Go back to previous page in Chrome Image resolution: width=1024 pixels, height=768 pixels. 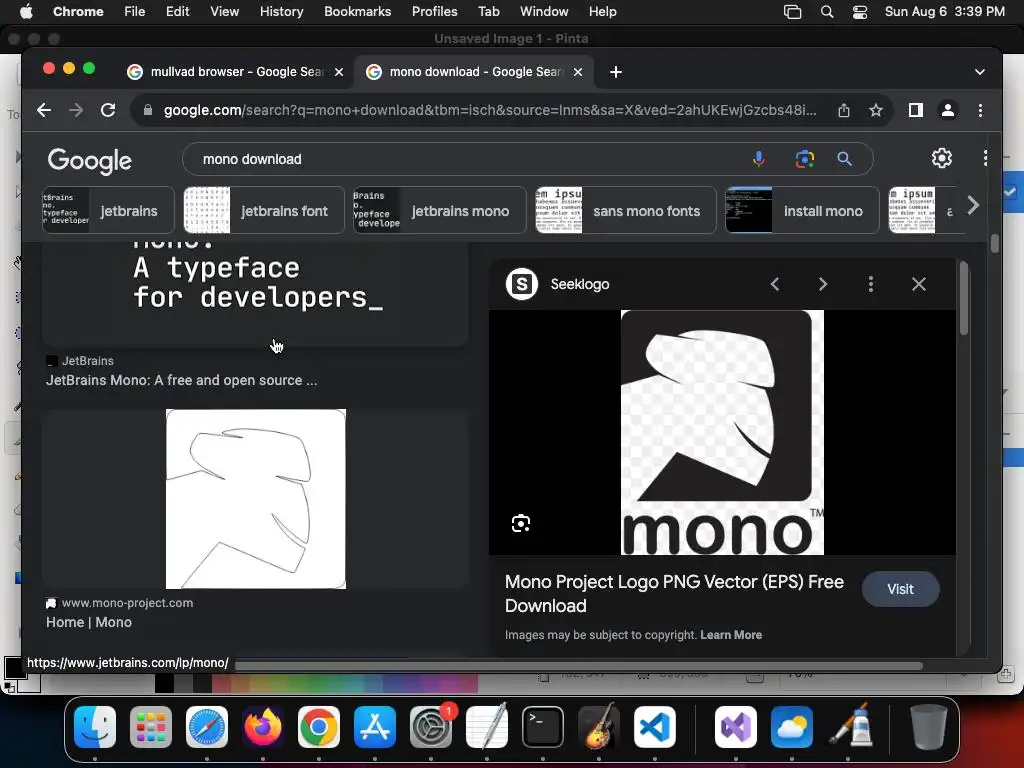(44, 110)
